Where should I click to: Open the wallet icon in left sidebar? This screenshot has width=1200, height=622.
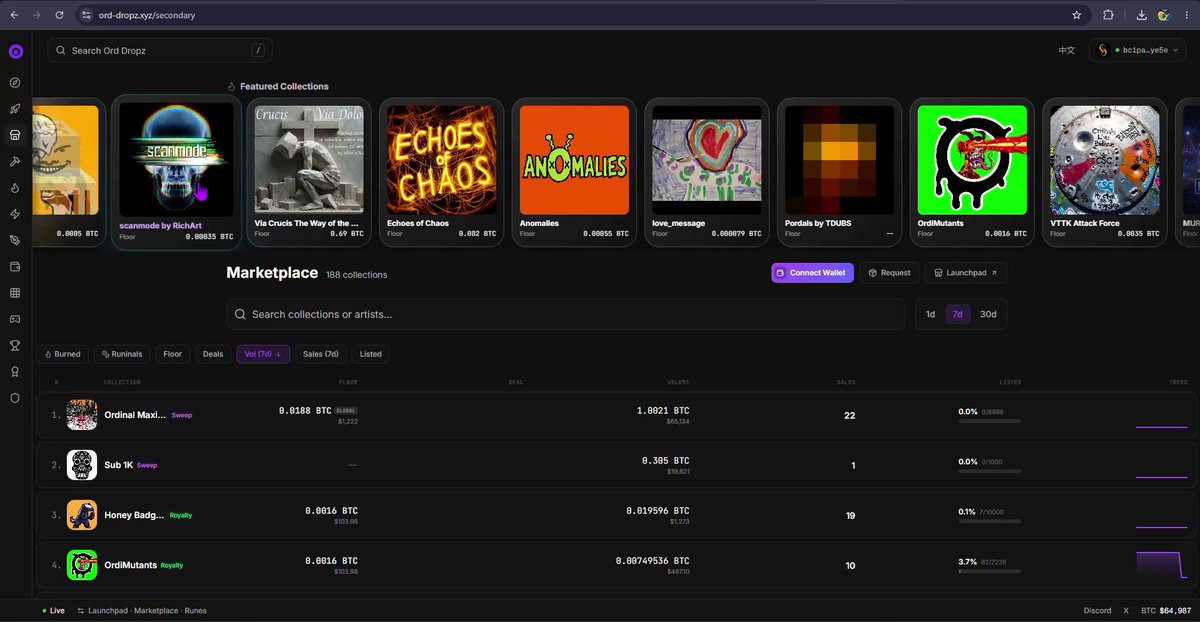(15, 267)
